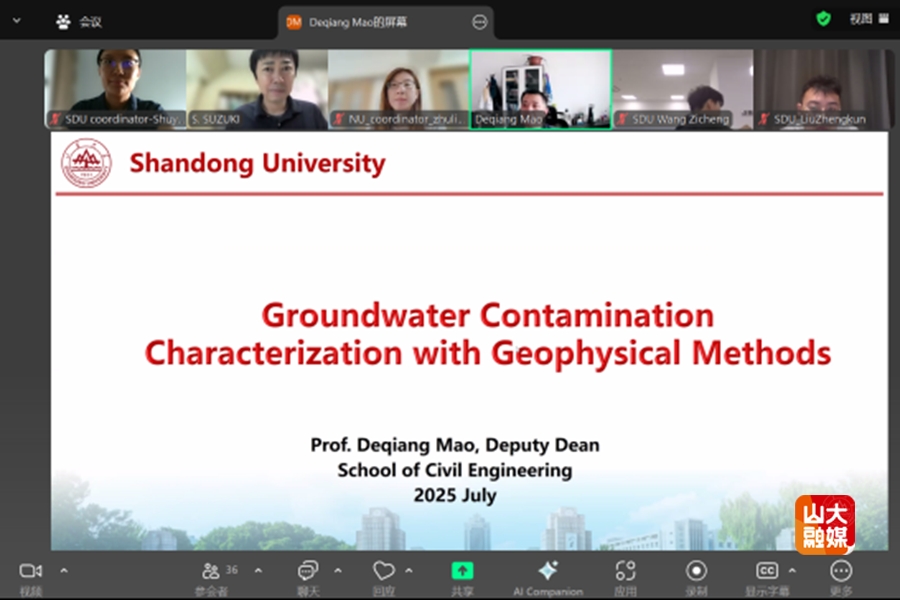Viewport: 900px width, 600px height.
Task: Click the muted mic icon on SDU_LiuZhengkun
Action: point(764,119)
